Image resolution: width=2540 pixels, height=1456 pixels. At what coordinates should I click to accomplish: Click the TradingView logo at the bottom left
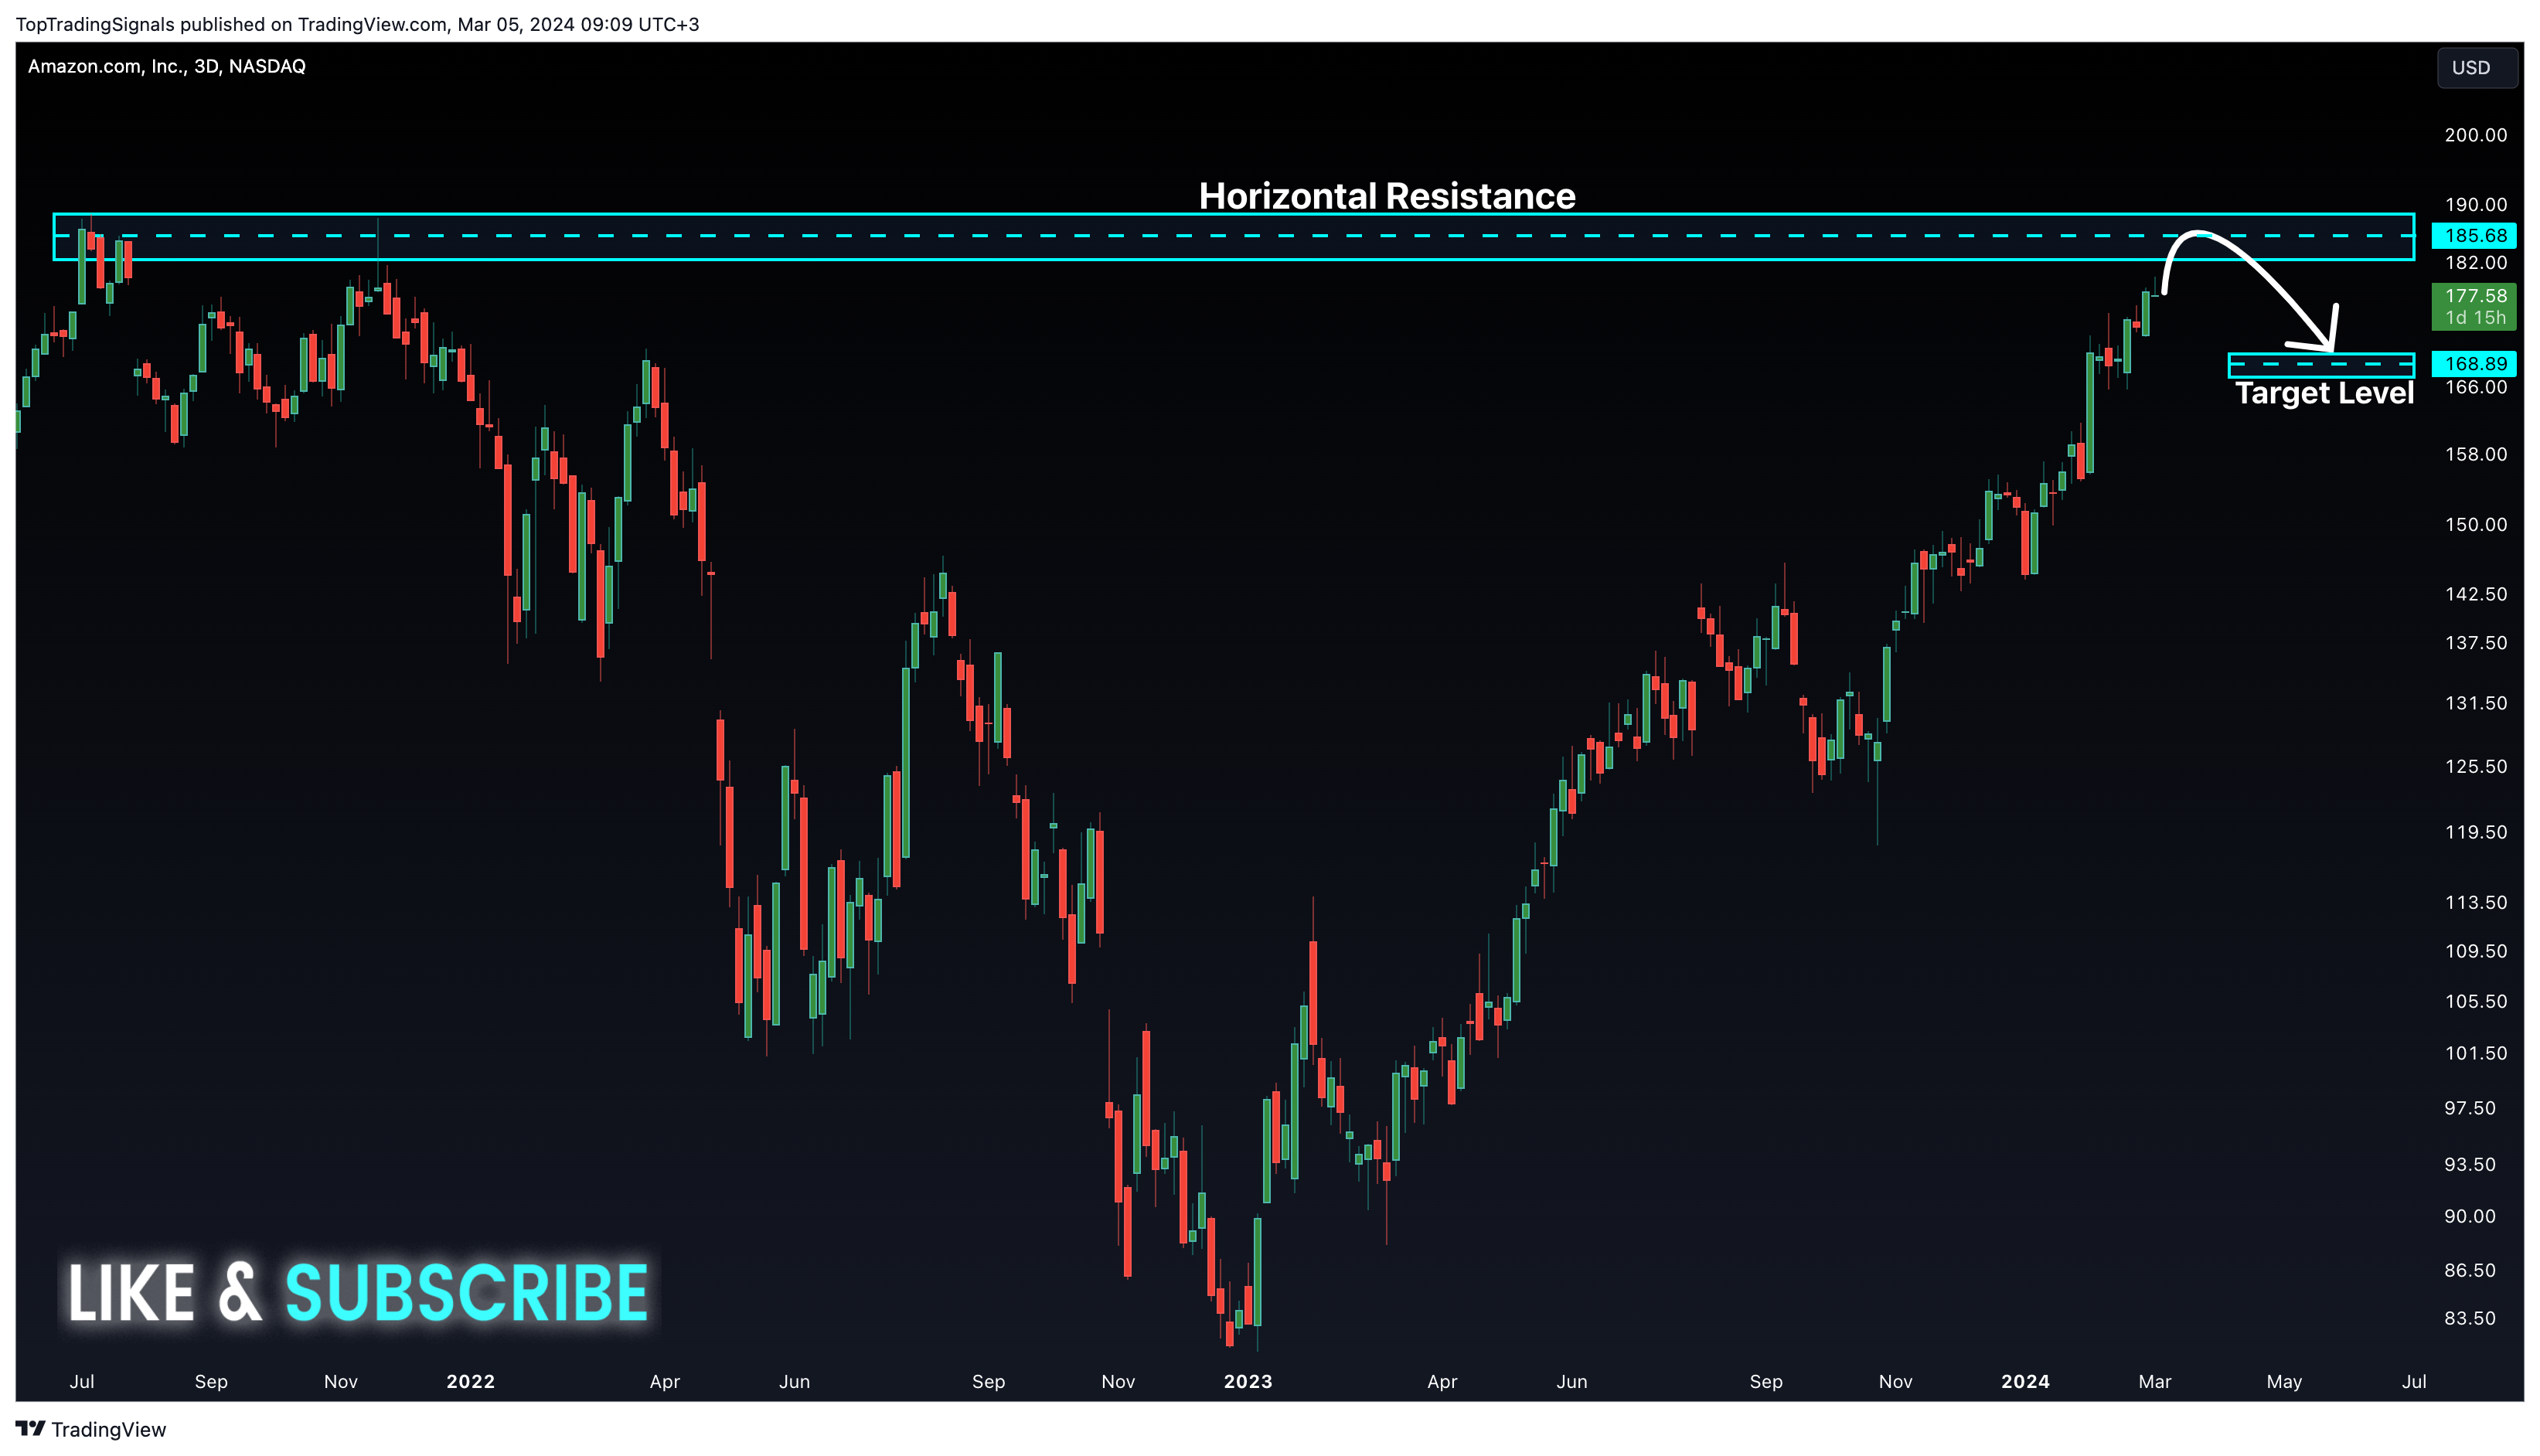pyautogui.click(x=91, y=1429)
